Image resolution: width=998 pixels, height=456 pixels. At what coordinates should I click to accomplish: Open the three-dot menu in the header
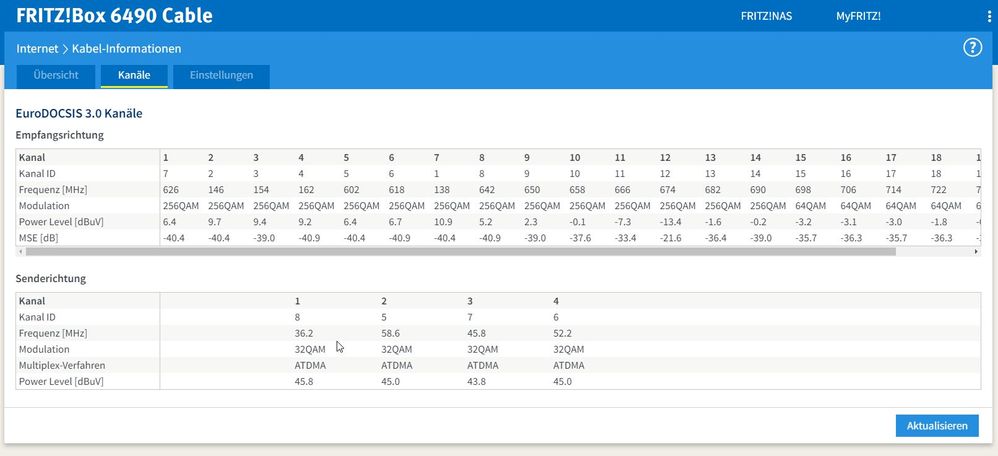pos(989,17)
